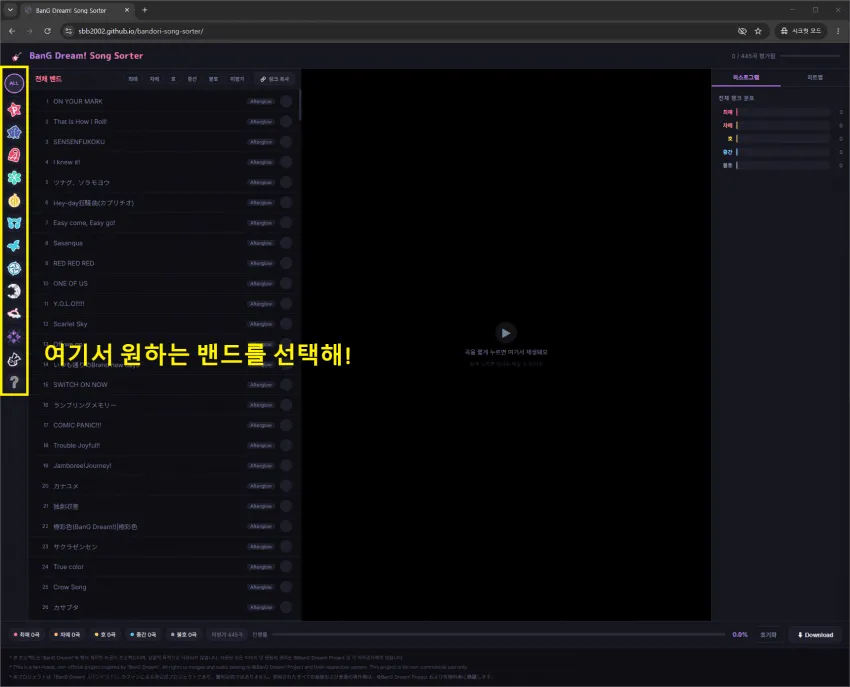Toggle rating circle for Easy come, Easy go!

point(286,223)
